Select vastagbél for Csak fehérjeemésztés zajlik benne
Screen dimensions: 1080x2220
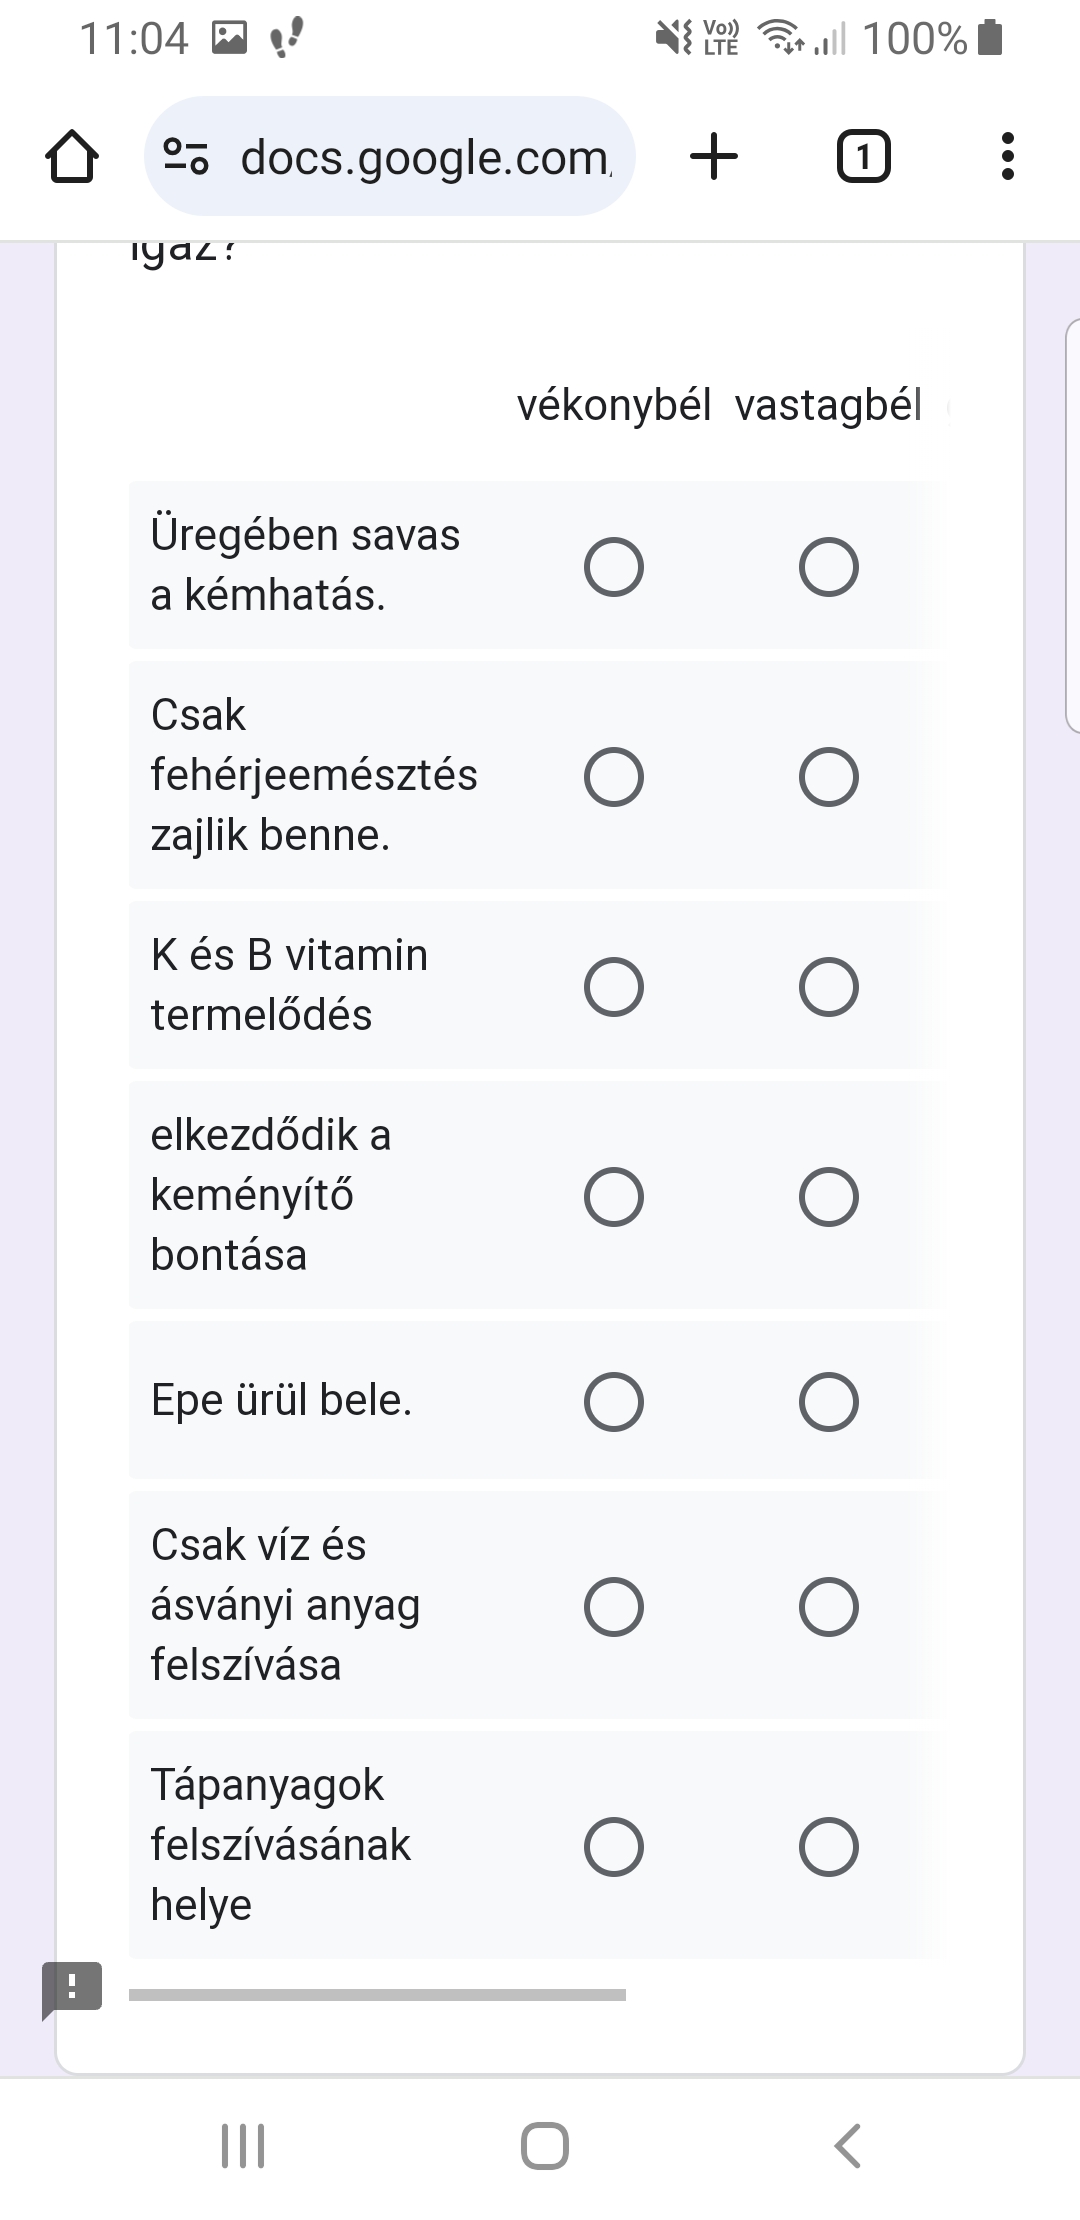pyautogui.click(x=828, y=777)
